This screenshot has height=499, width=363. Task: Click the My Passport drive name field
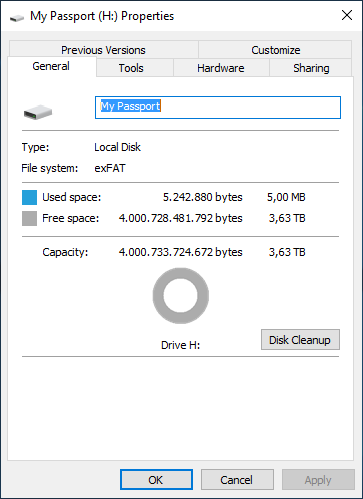218,107
